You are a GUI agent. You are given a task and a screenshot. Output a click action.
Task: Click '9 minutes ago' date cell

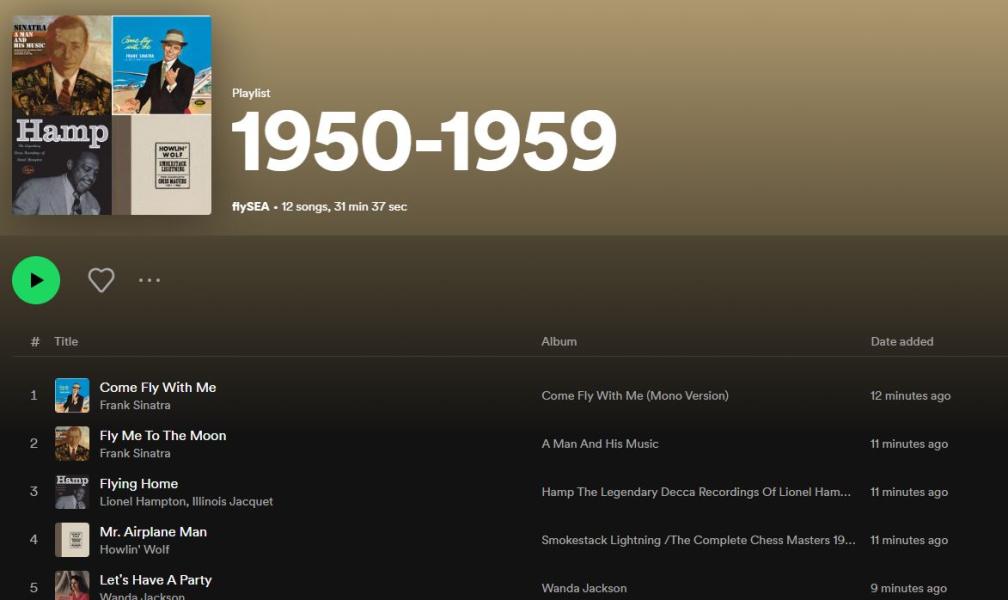pos(908,588)
